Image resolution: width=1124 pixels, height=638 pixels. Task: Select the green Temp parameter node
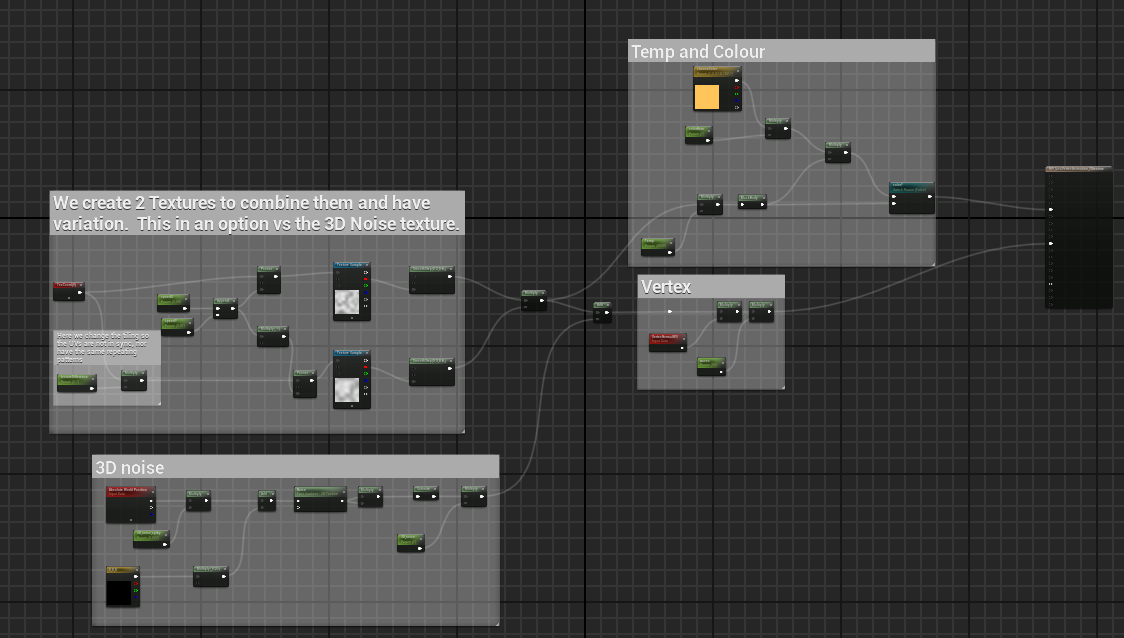tap(657, 242)
